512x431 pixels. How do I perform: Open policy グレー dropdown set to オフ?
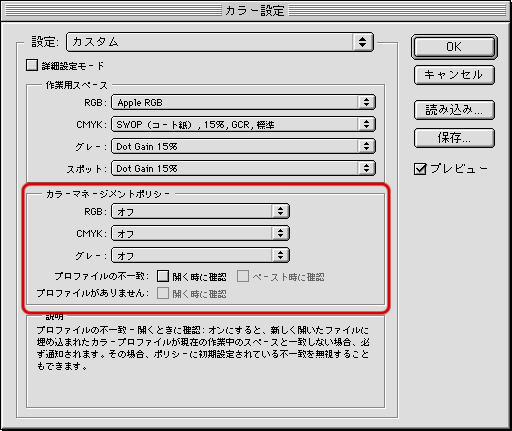[x=200, y=255]
